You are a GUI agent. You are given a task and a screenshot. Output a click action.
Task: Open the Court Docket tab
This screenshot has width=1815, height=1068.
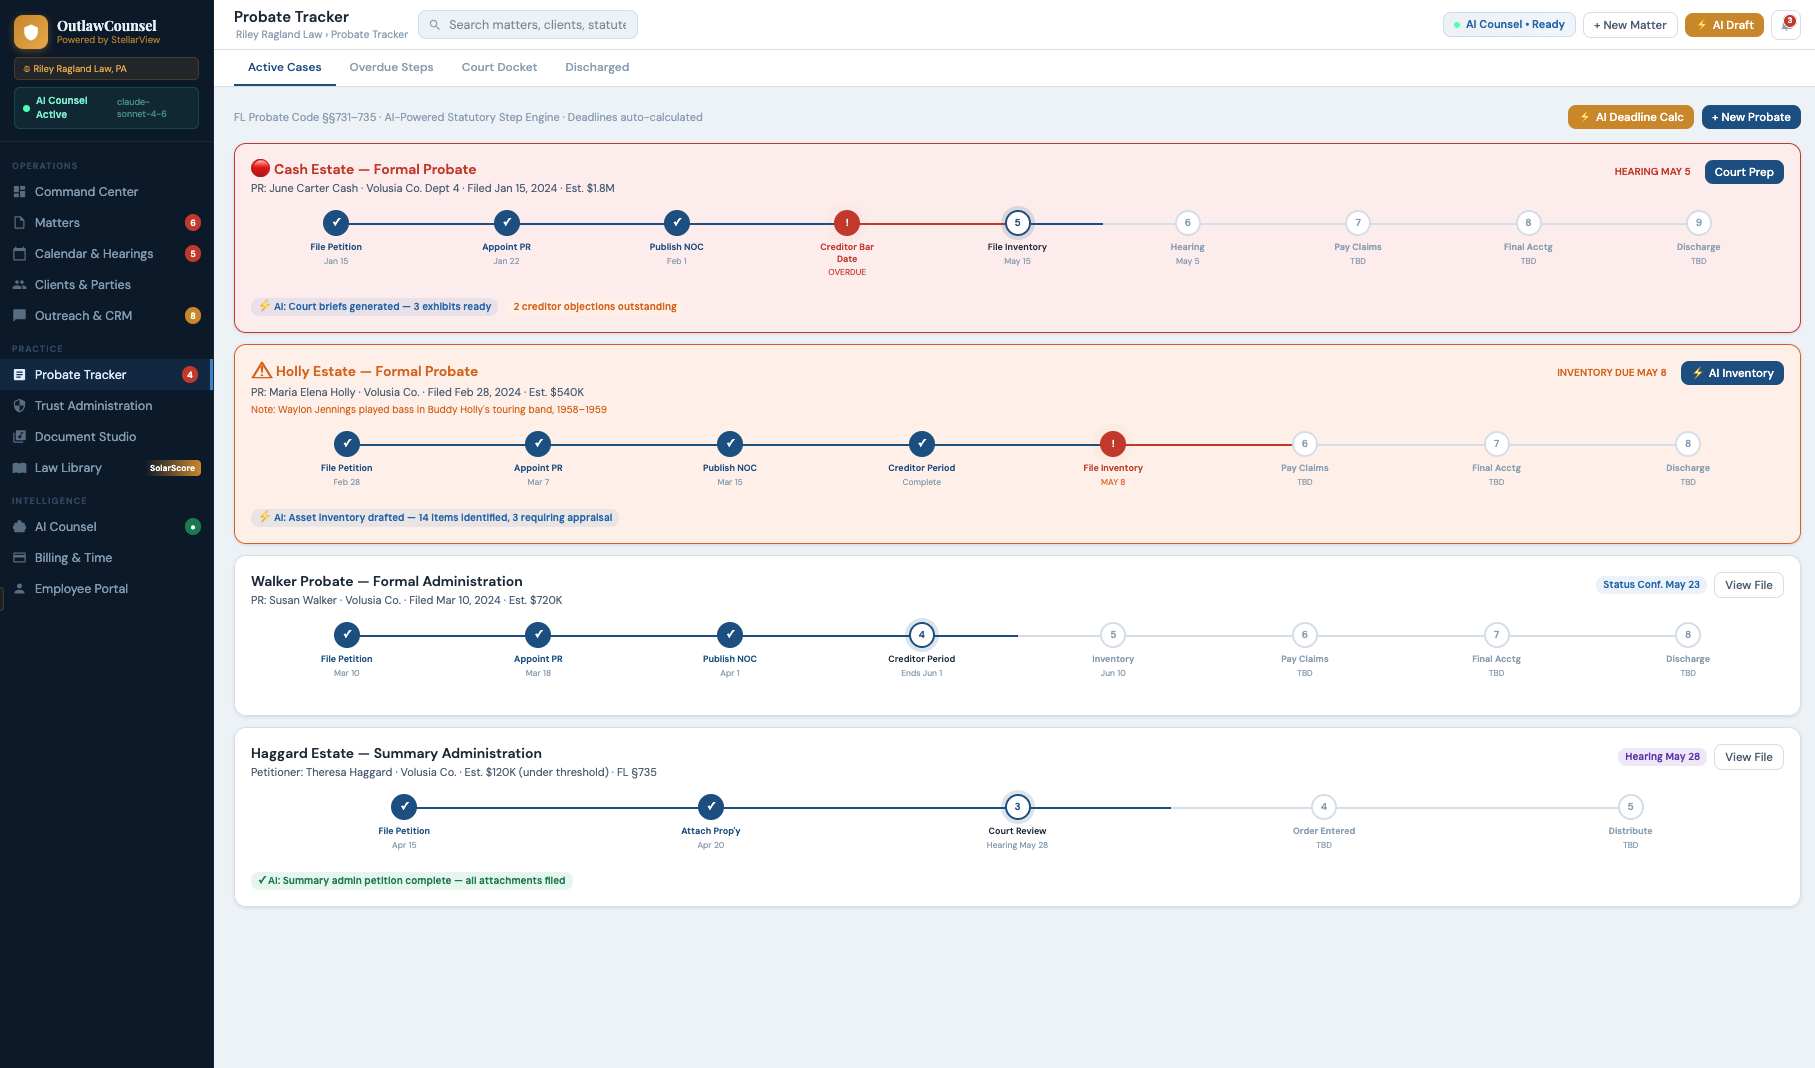[x=499, y=67]
